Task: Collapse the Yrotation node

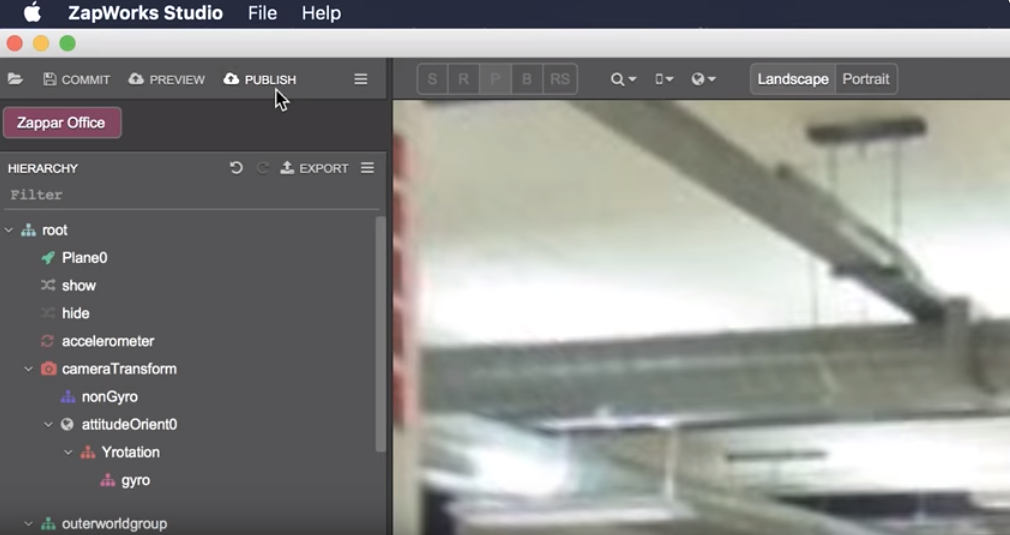Action: [68, 452]
